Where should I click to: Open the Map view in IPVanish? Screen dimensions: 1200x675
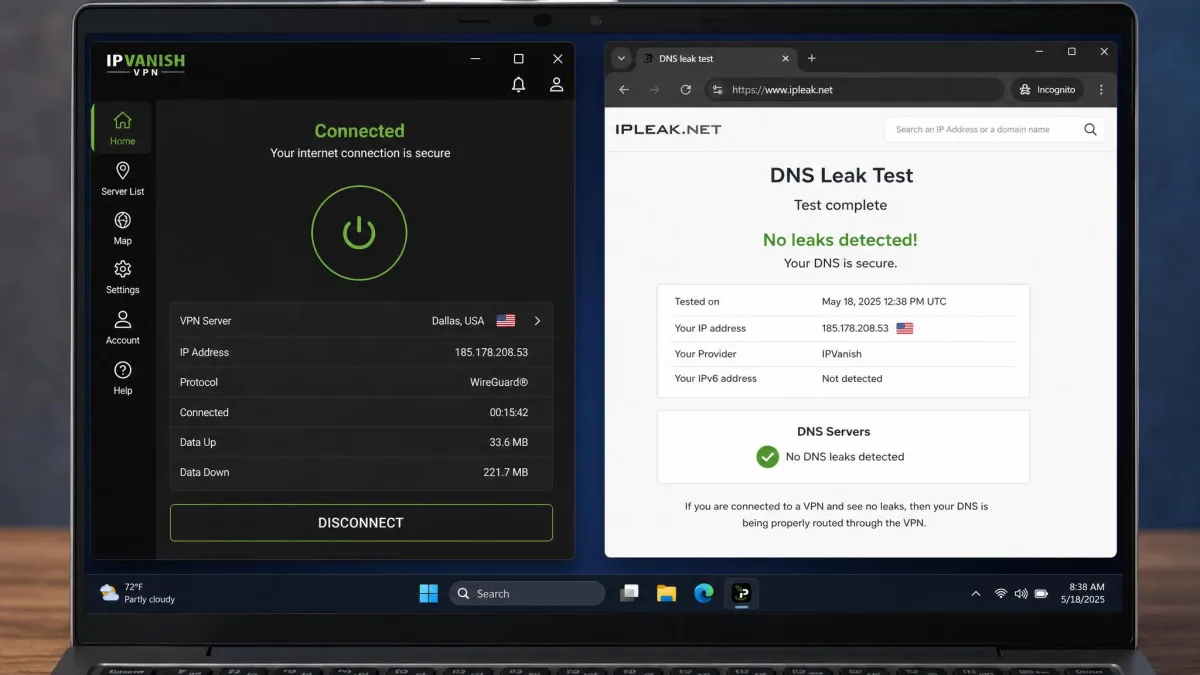pos(122,228)
